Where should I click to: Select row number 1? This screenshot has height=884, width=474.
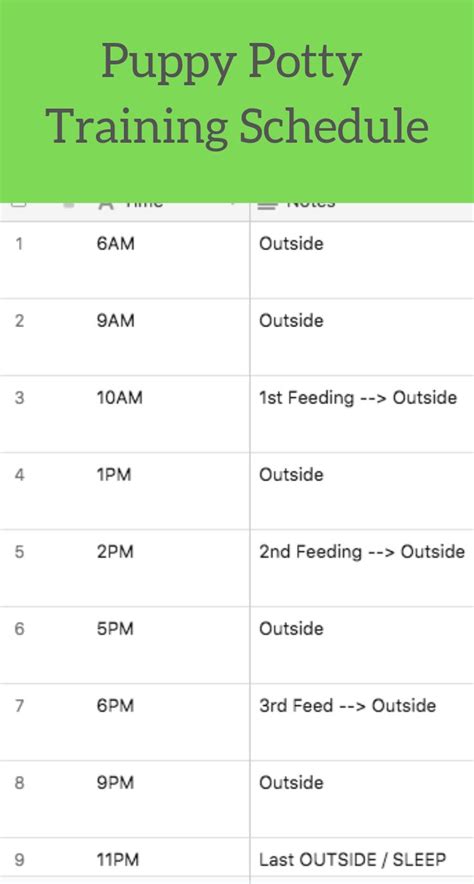click(x=19, y=244)
